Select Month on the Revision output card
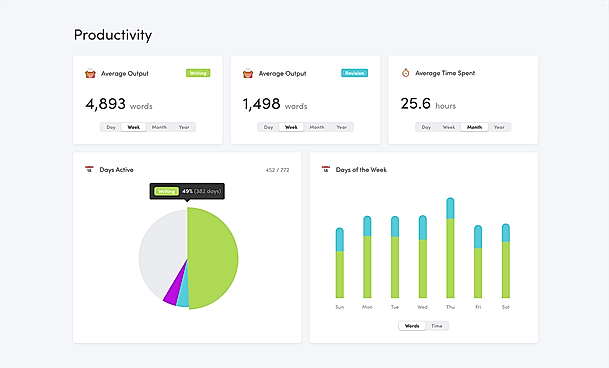The height and width of the screenshot is (368, 609). pos(317,127)
